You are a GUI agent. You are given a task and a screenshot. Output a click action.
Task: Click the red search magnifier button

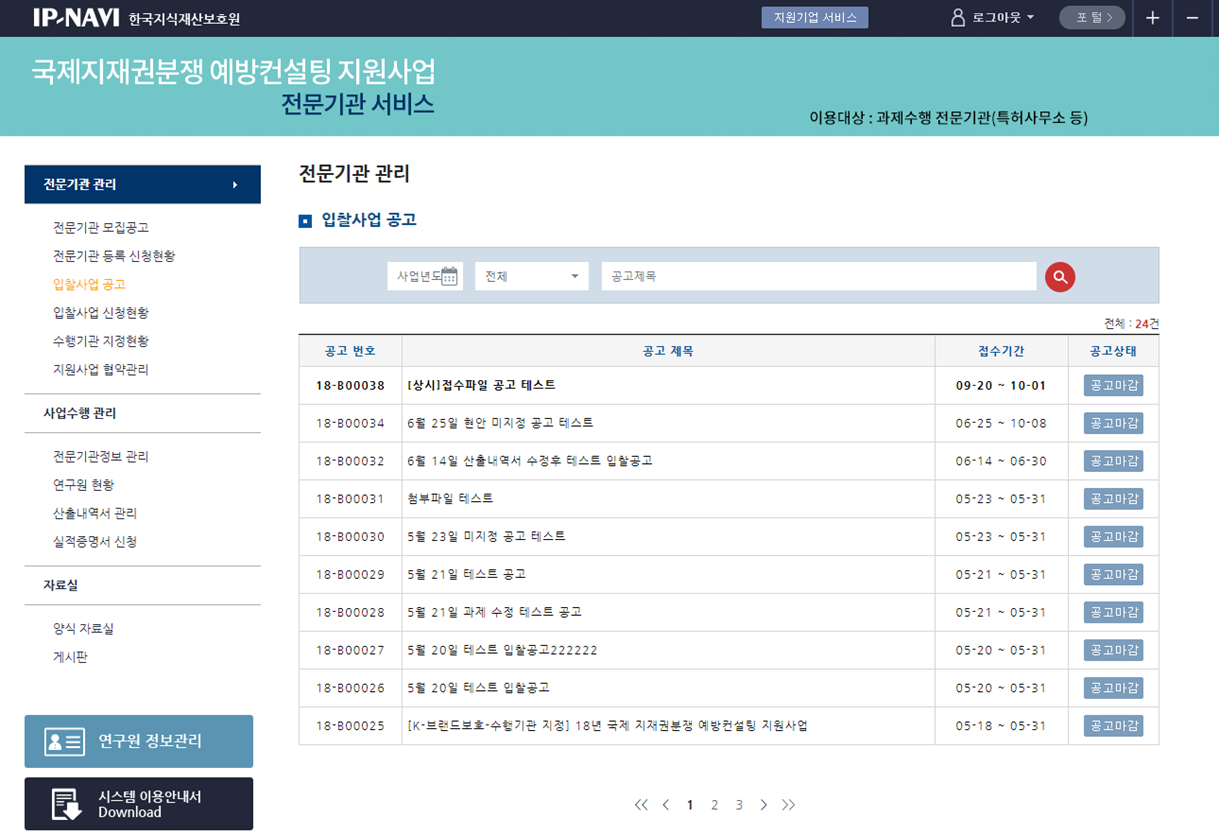tap(1060, 277)
